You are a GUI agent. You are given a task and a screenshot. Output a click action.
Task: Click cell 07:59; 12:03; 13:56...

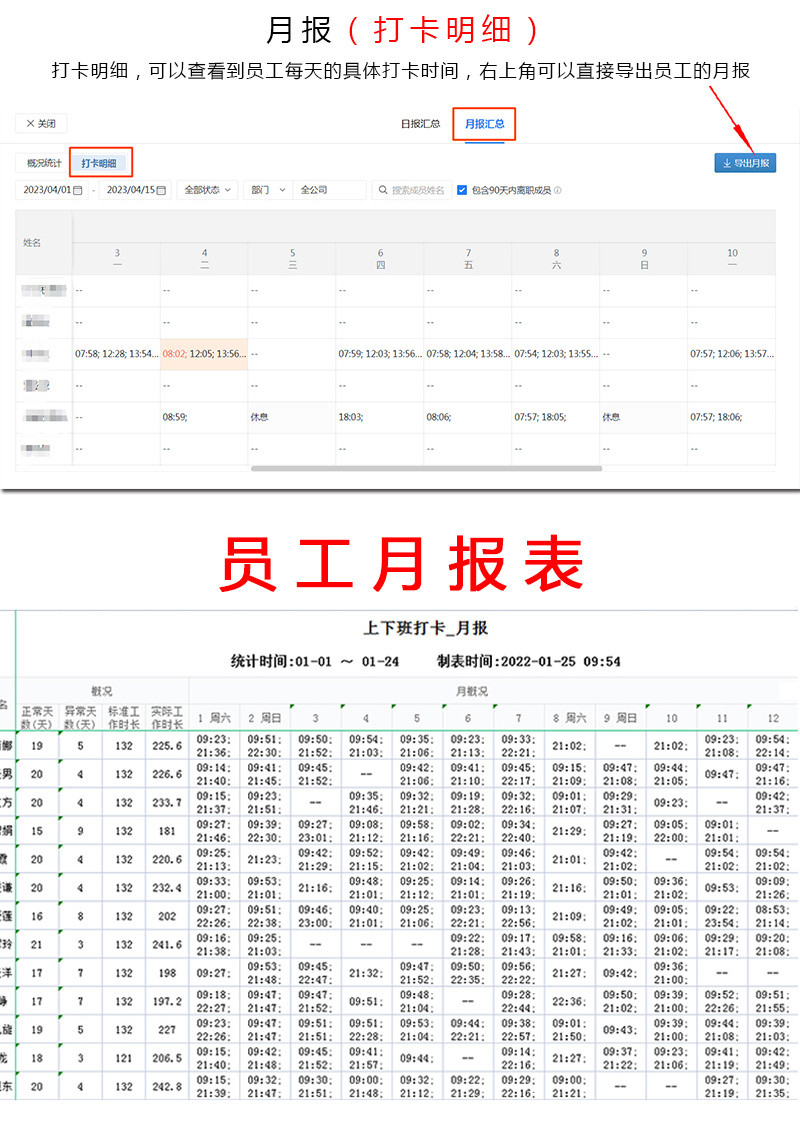click(380, 354)
